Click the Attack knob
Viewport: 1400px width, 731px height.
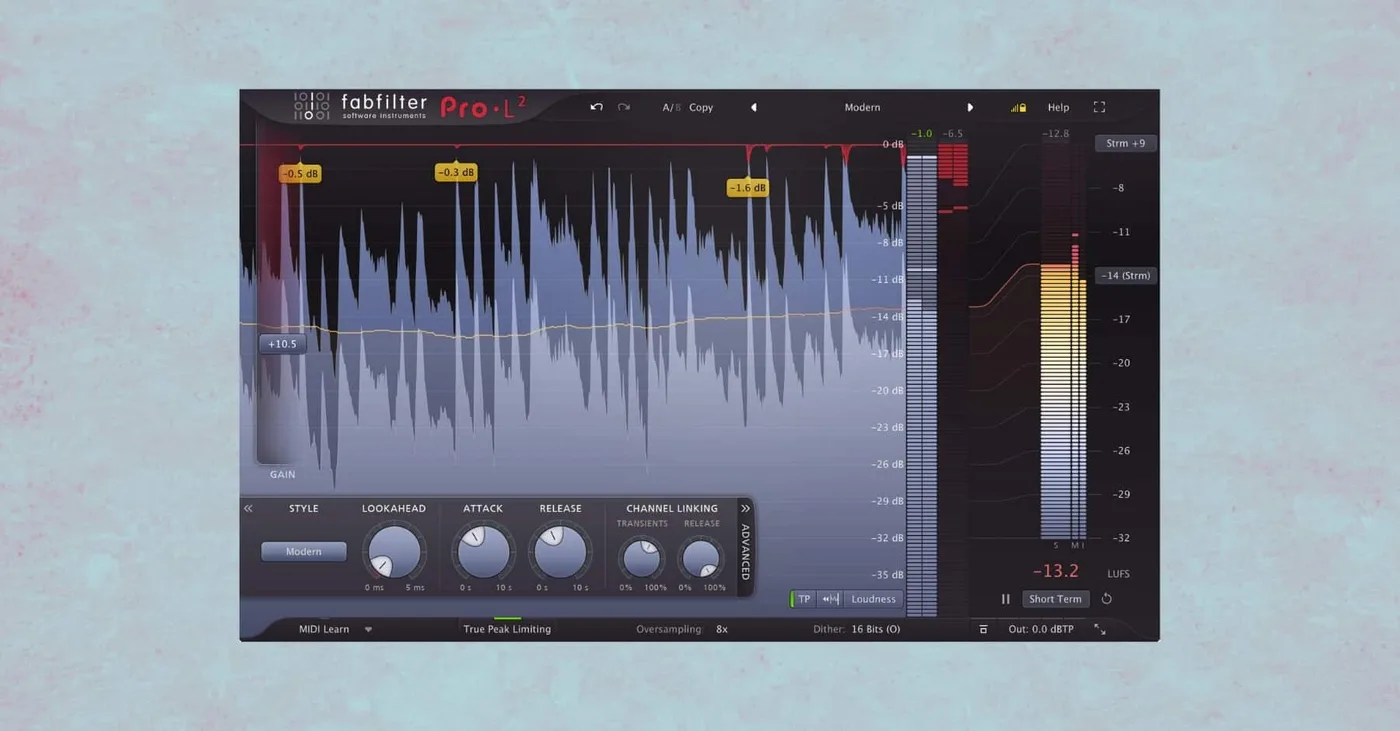(483, 551)
